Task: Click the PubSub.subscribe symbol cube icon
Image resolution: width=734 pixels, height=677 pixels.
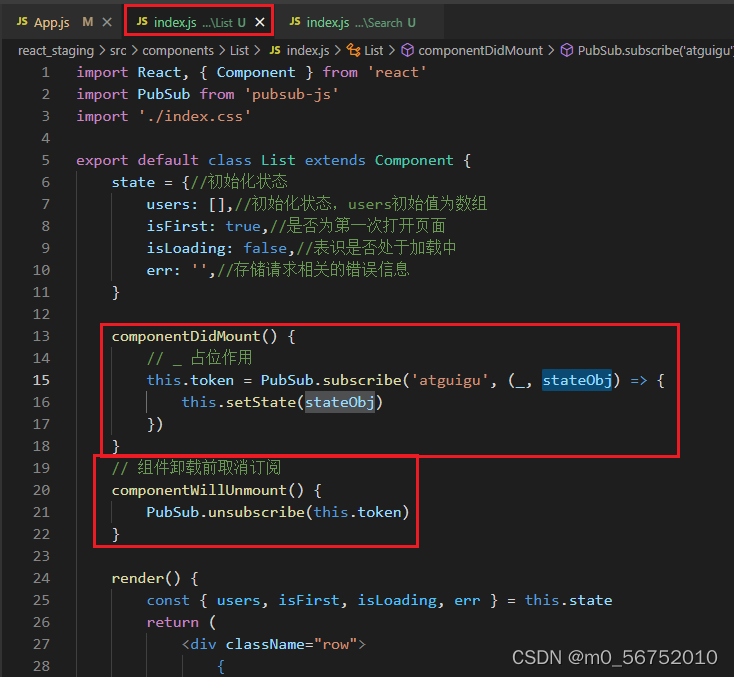Action: (567, 50)
